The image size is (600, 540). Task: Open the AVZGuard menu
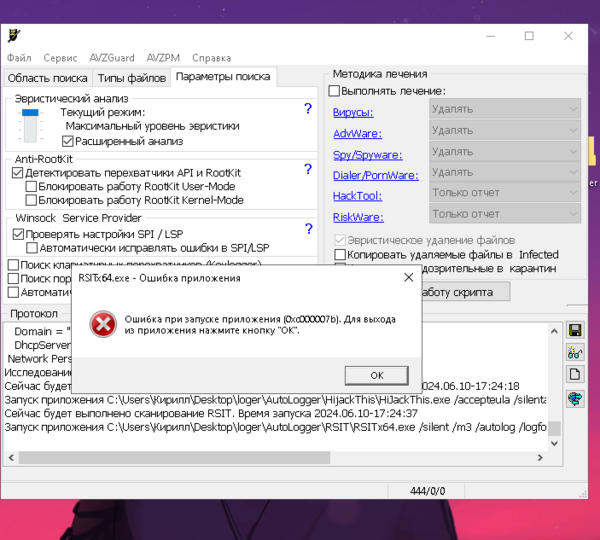pyautogui.click(x=112, y=58)
